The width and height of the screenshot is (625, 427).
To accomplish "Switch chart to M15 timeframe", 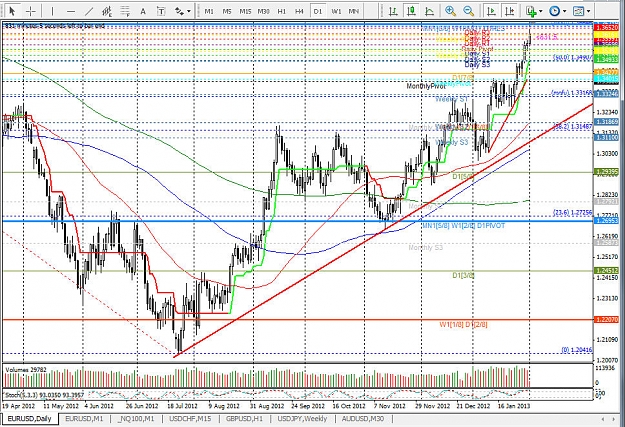I will pos(245,11).
